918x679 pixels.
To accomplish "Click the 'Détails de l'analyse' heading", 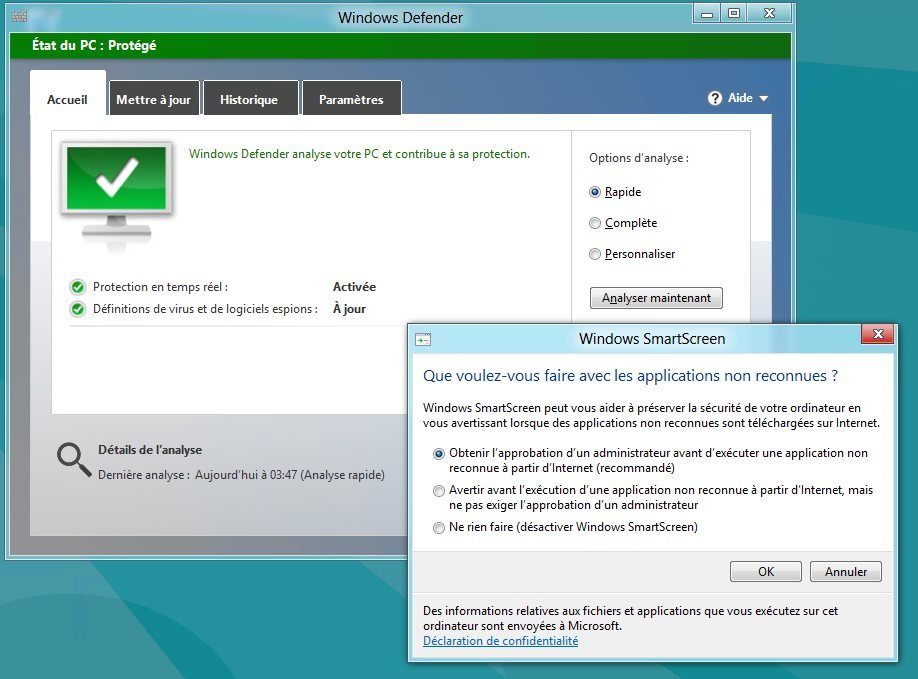I will tap(150, 450).
